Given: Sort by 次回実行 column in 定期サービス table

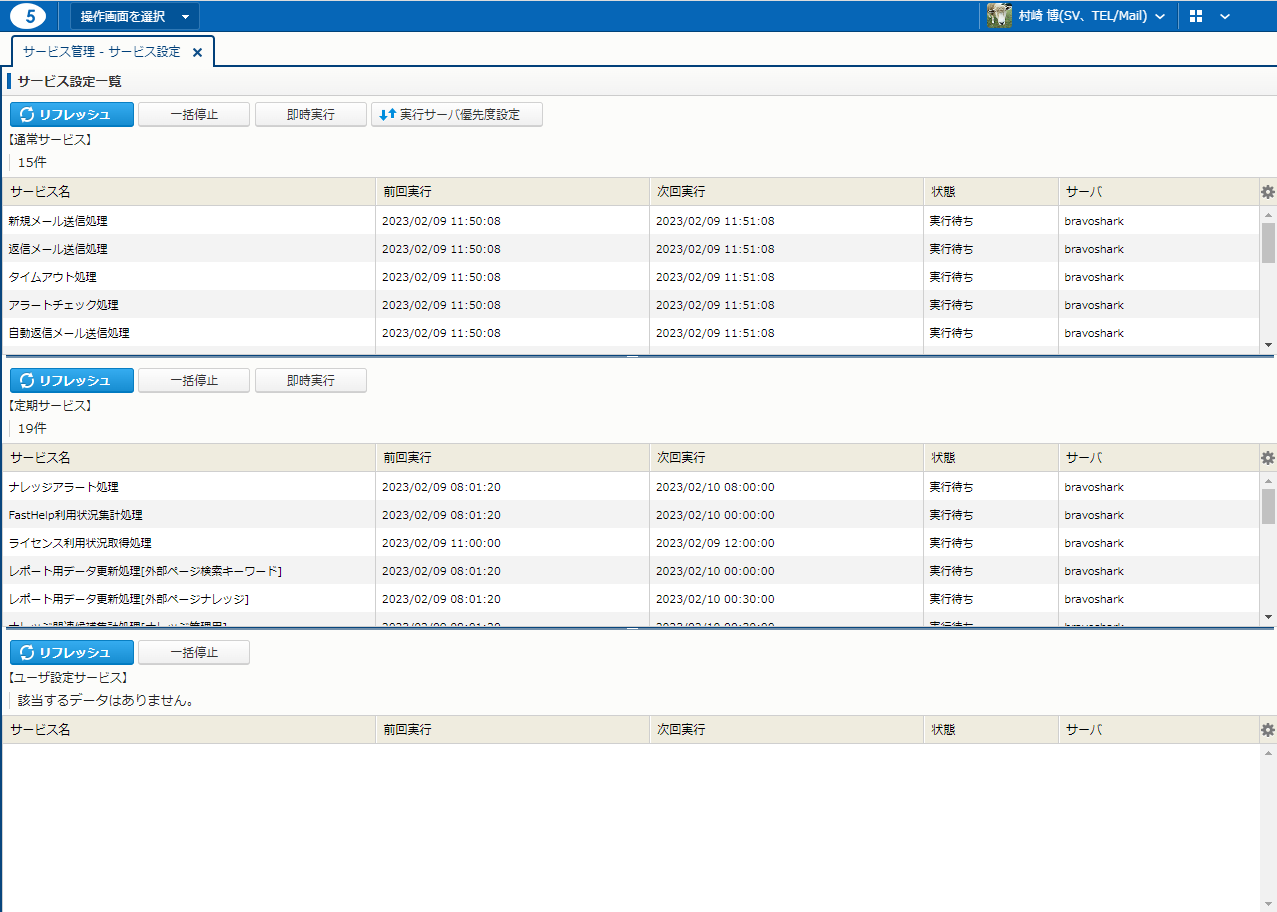Looking at the screenshot, I should coord(681,458).
